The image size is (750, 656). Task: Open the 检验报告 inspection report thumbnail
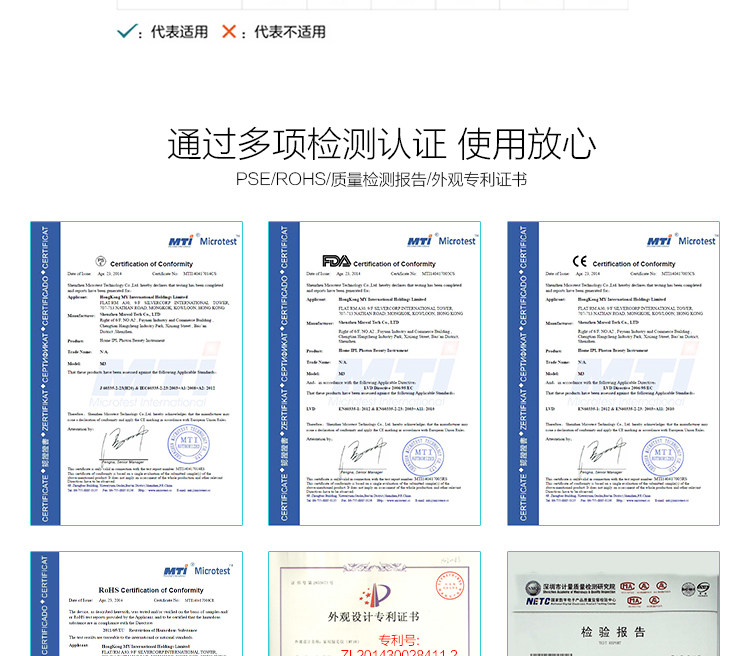[613, 603]
